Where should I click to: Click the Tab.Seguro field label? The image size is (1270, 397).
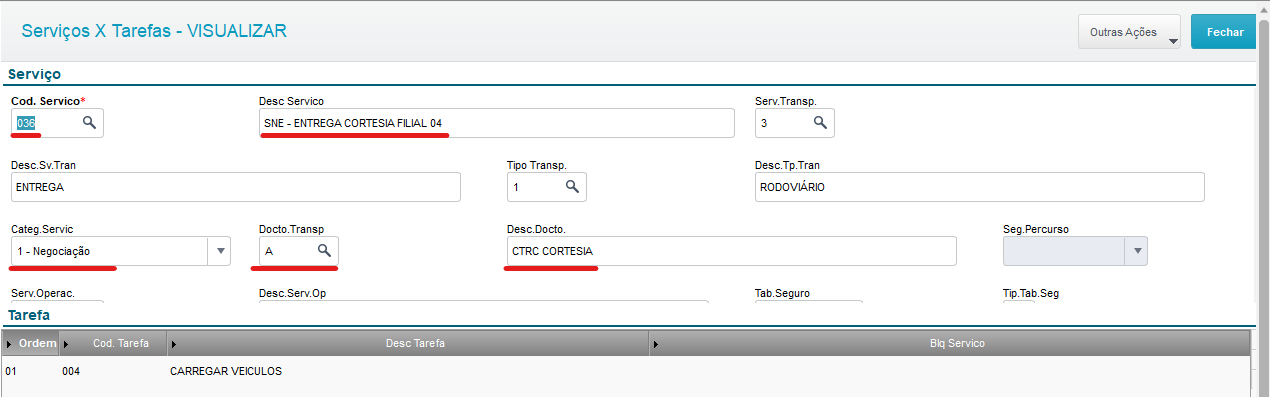click(782, 294)
